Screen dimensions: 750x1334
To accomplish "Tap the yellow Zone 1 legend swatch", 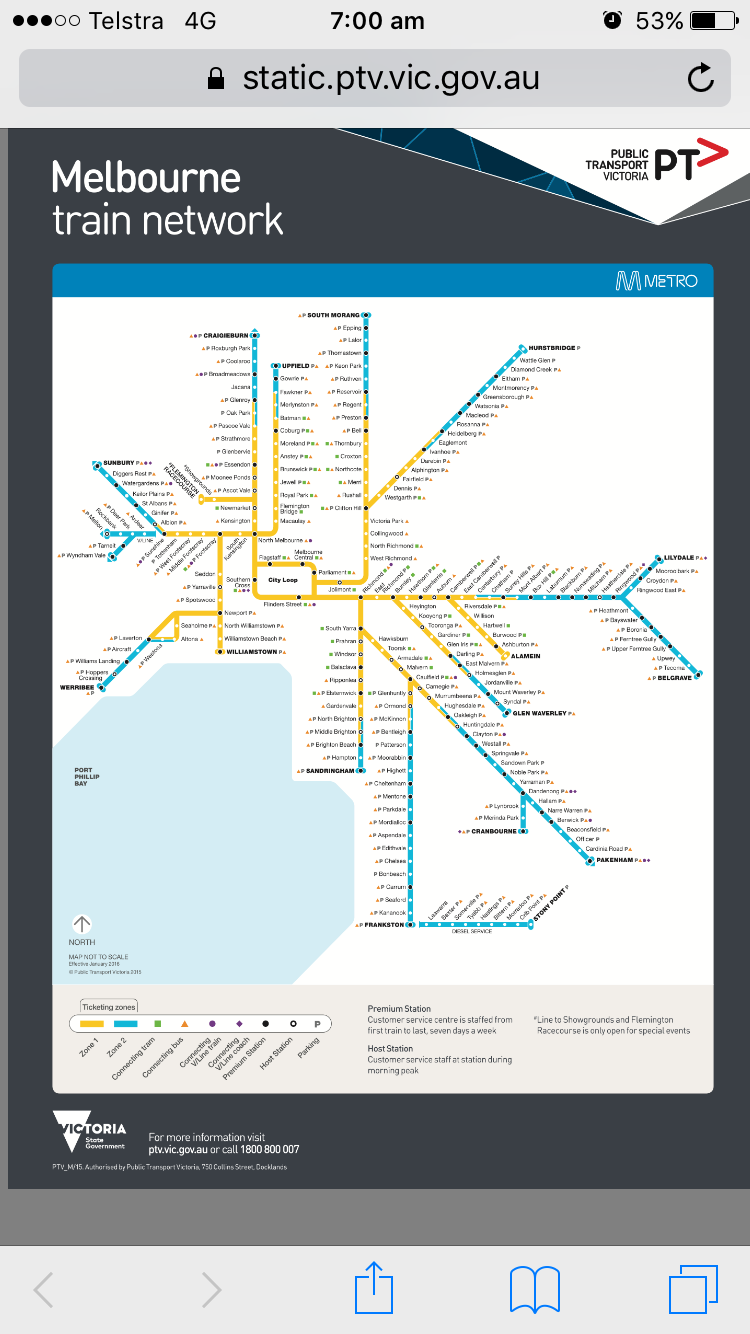I will pos(92,1024).
